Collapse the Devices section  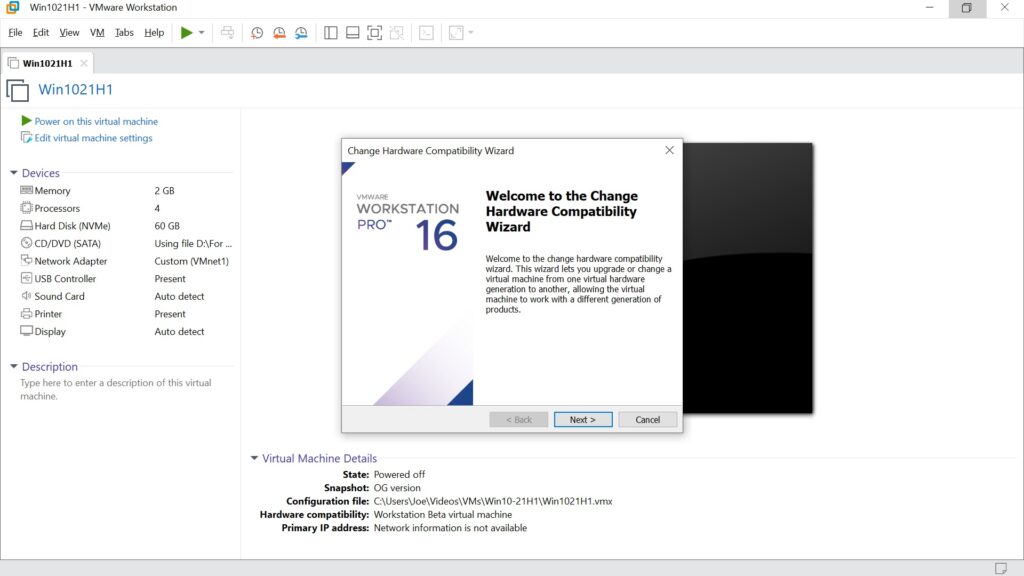point(14,173)
